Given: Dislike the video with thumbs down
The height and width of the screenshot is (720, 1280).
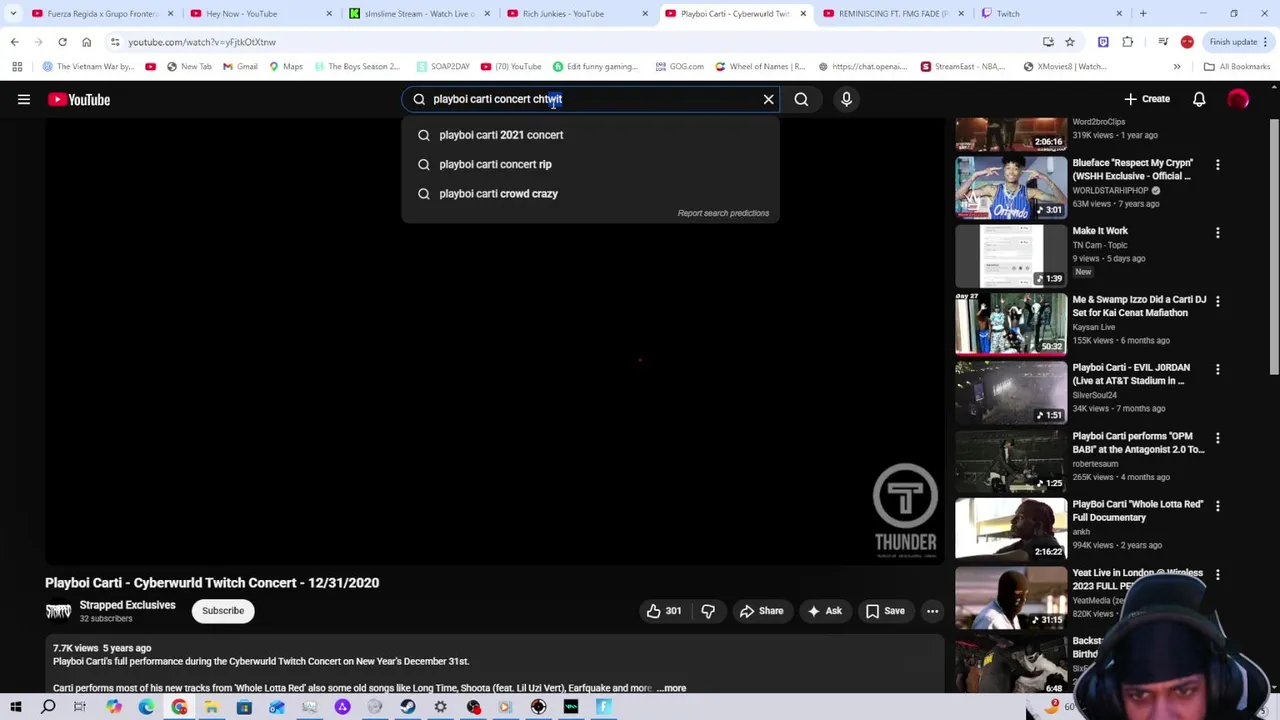Looking at the screenshot, I should point(708,611).
